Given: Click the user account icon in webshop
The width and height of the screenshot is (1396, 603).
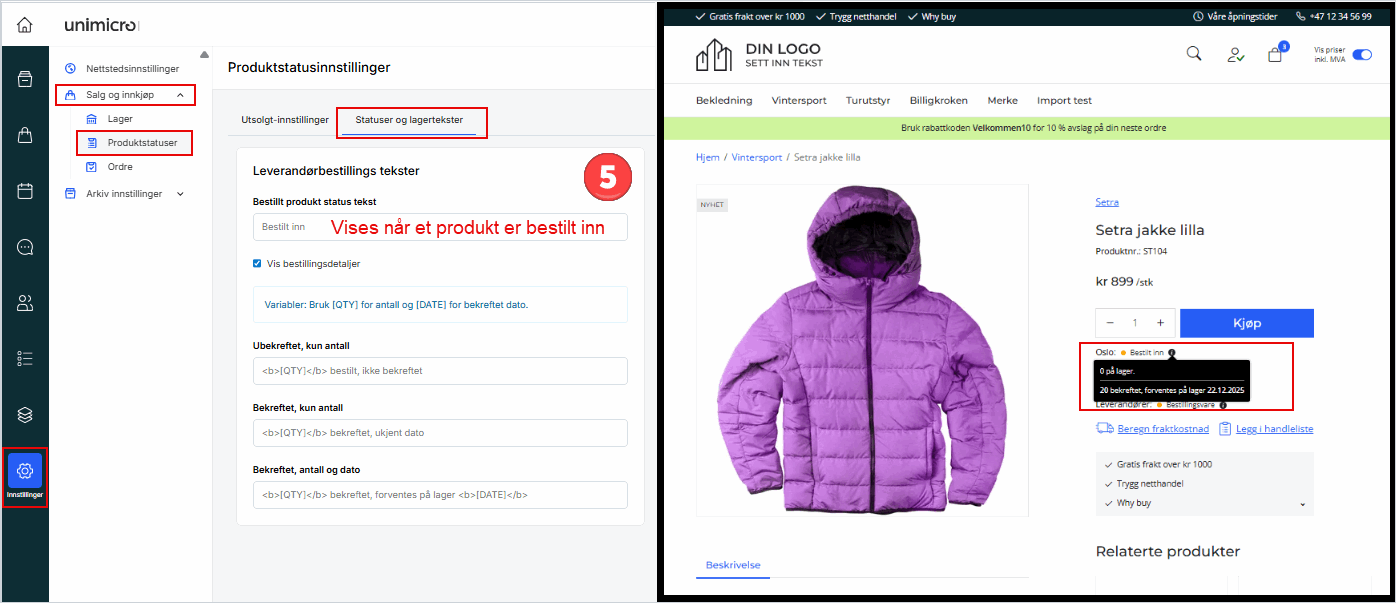Looking at the screenshot, I should tap(1235, 55).
